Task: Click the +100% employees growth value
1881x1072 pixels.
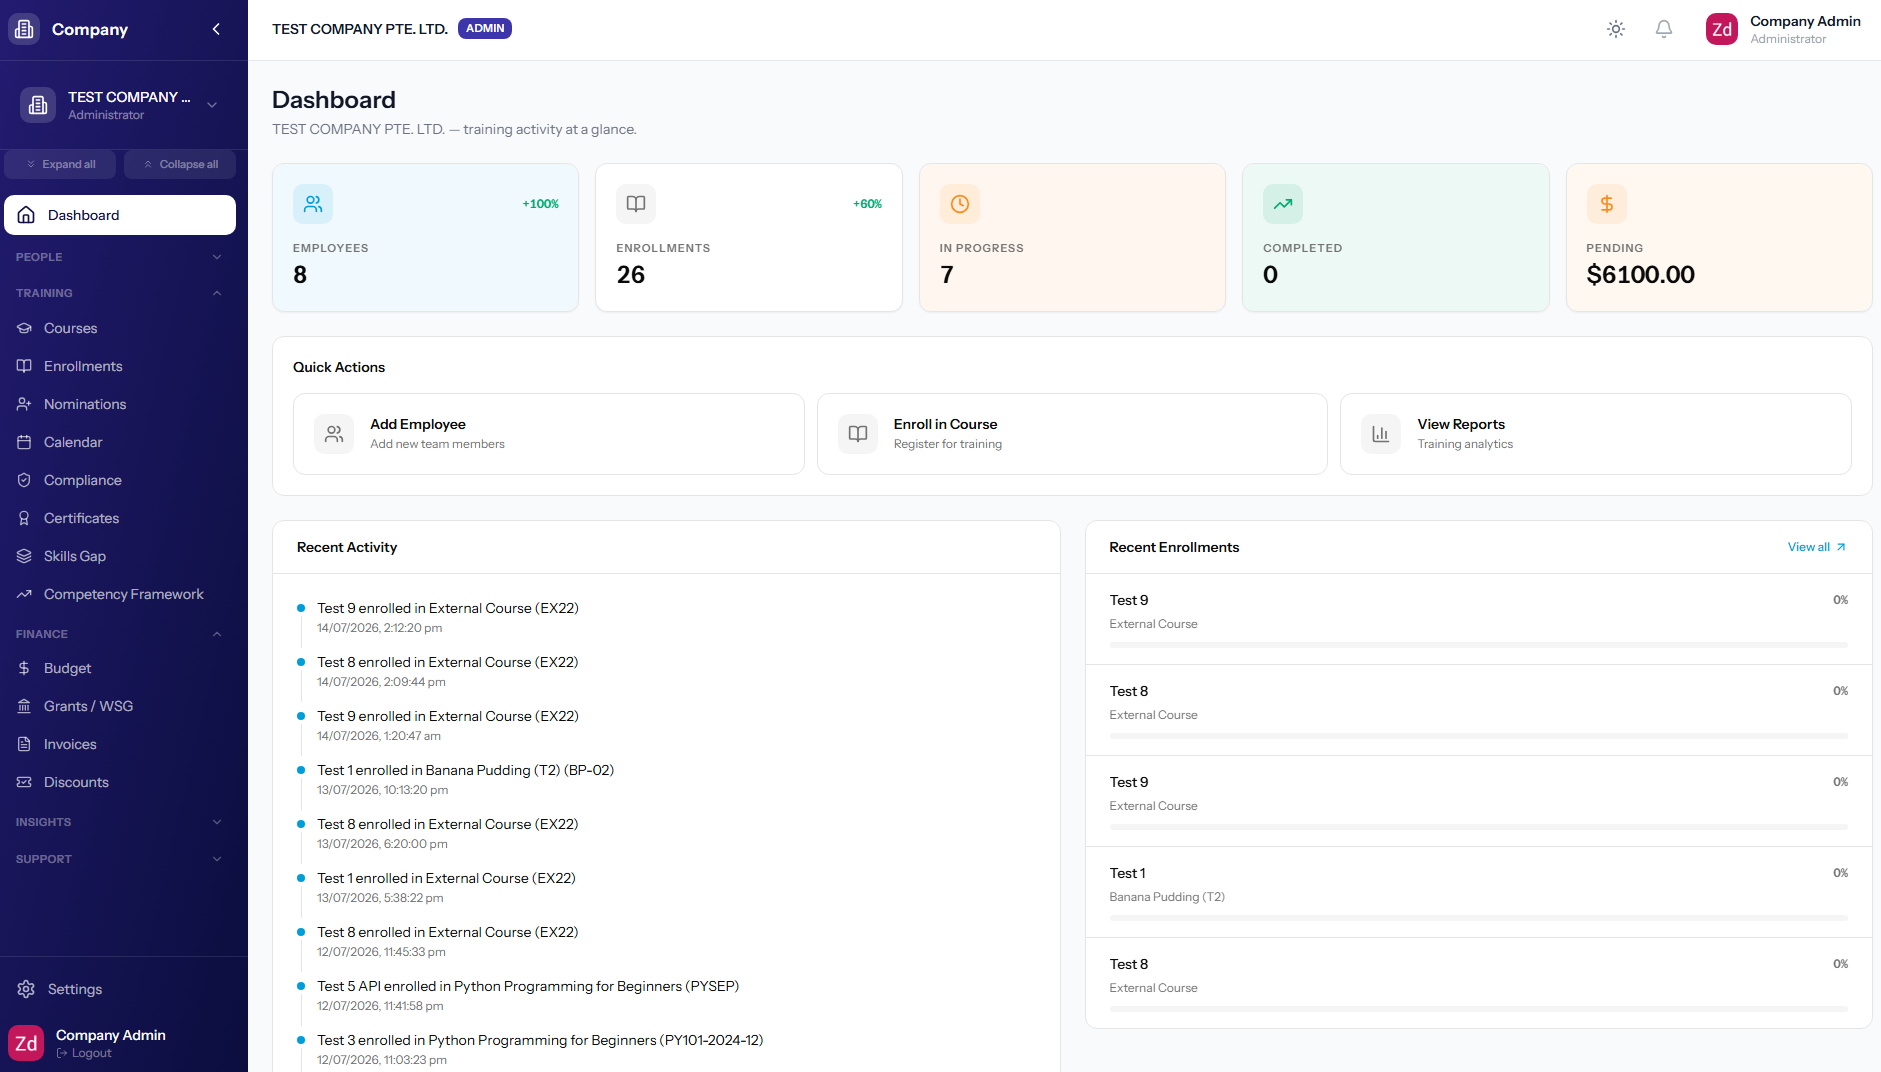Action: (x=540, y=204)
